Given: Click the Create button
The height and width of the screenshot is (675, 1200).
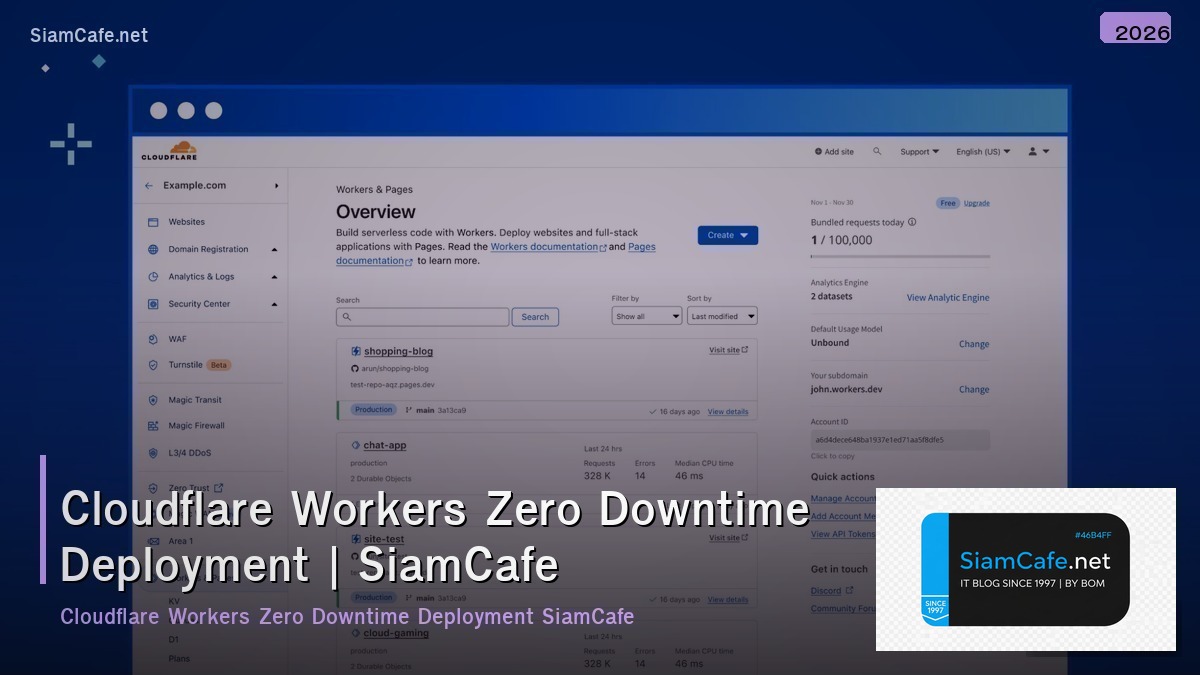Looking at the screenshot, I should point(727,235).
